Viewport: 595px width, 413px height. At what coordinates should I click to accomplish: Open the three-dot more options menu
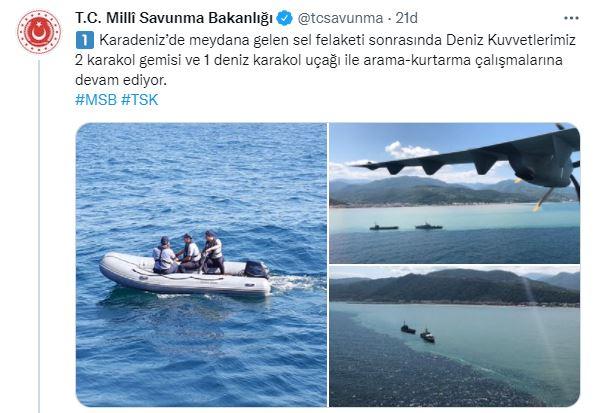click(x=571, y=18)
